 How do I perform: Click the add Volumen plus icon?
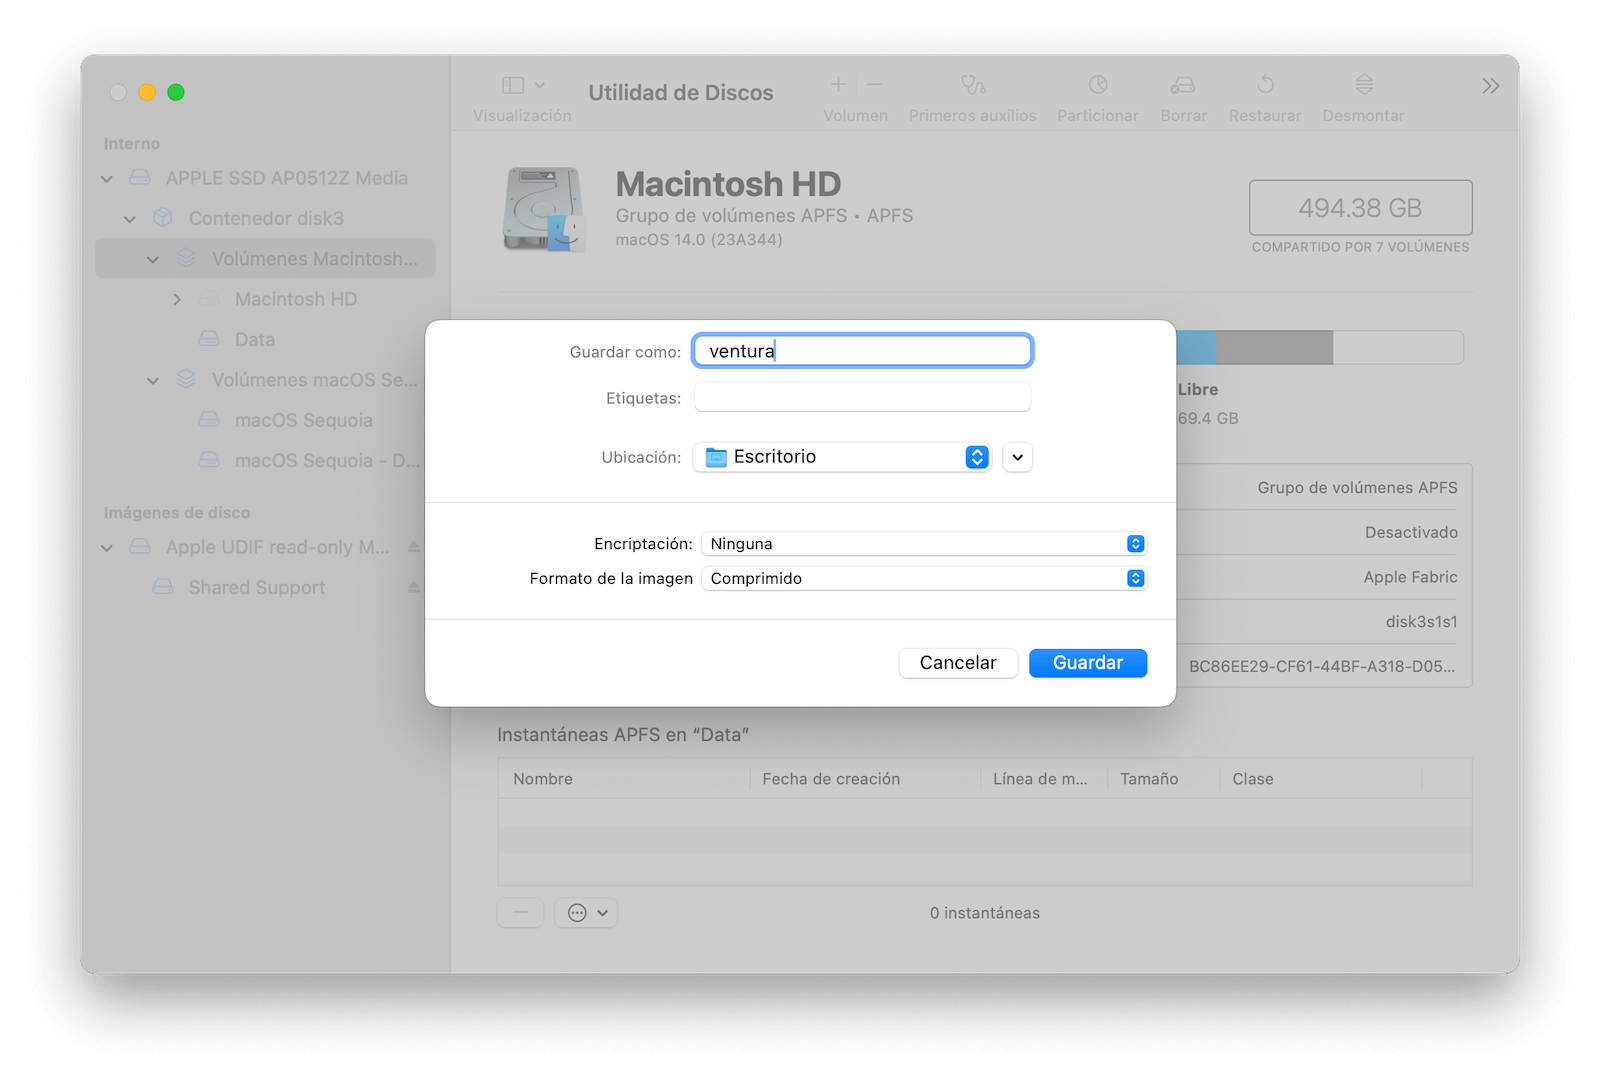pyautogui.click(x=838, y=85)
